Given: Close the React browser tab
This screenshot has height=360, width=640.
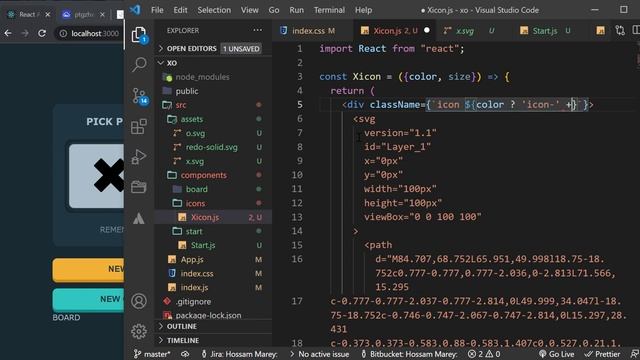Looking at the screenshot, I should [48, 15].
